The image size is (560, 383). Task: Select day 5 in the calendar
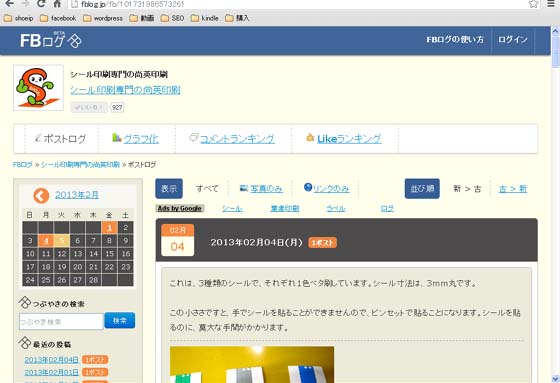tap(61, 240)
